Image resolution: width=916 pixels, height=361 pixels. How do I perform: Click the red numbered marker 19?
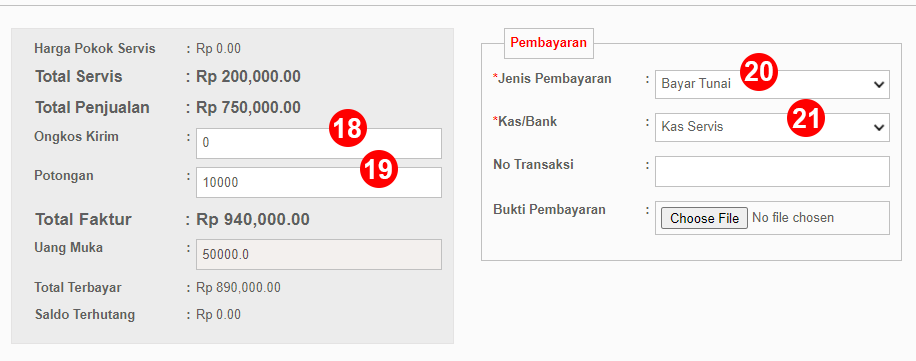coord(379,169)
